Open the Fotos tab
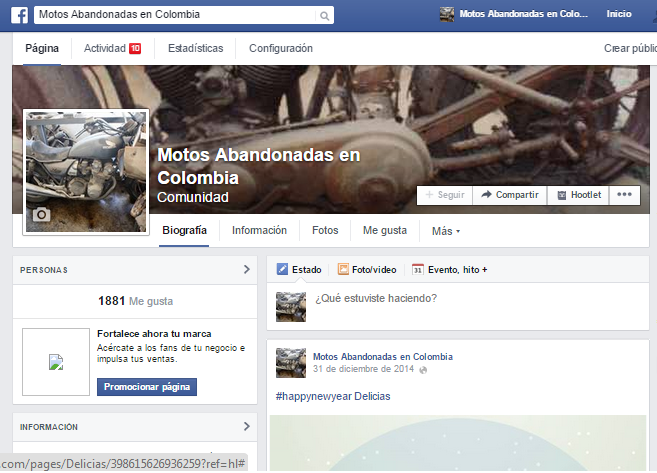This screenshot has height=473, width=657. (x=325, y=231)
